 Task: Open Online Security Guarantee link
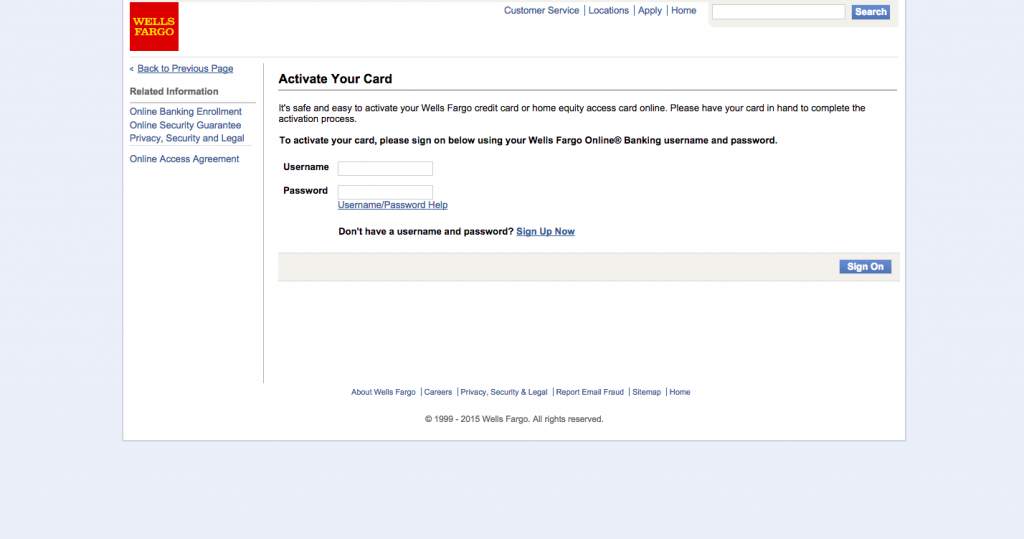pyautogui.click(x=185, y=125)
